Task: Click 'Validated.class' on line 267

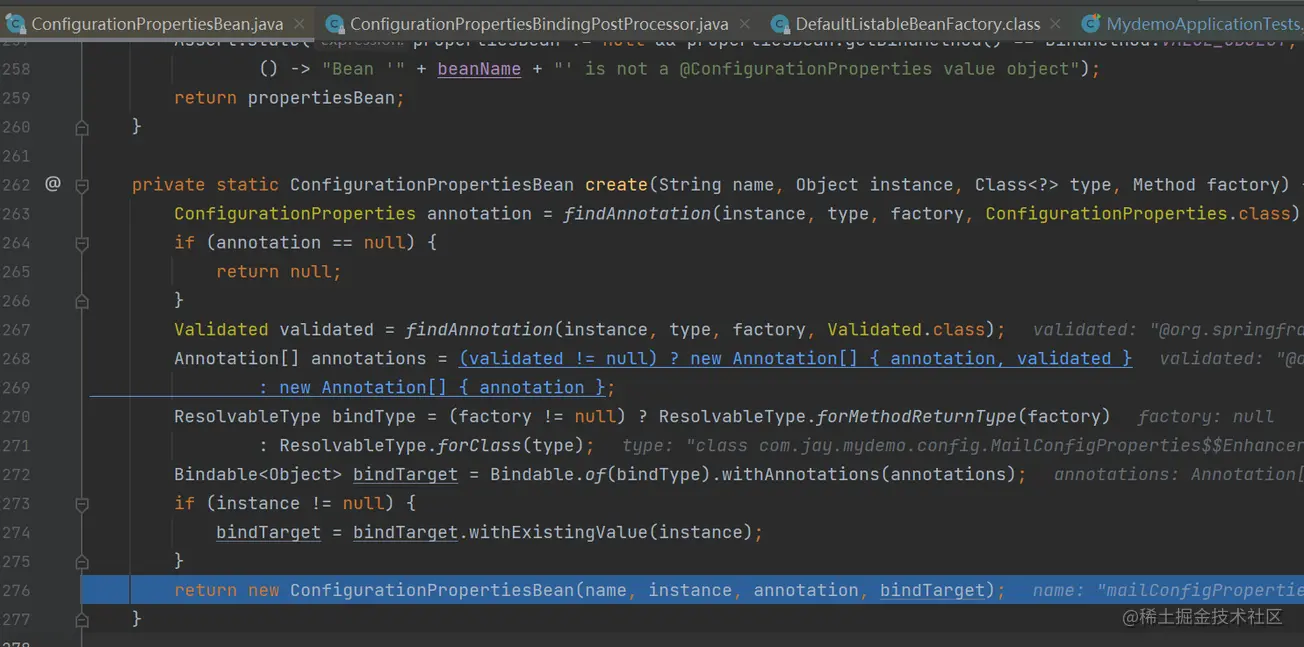Action: 906,330
